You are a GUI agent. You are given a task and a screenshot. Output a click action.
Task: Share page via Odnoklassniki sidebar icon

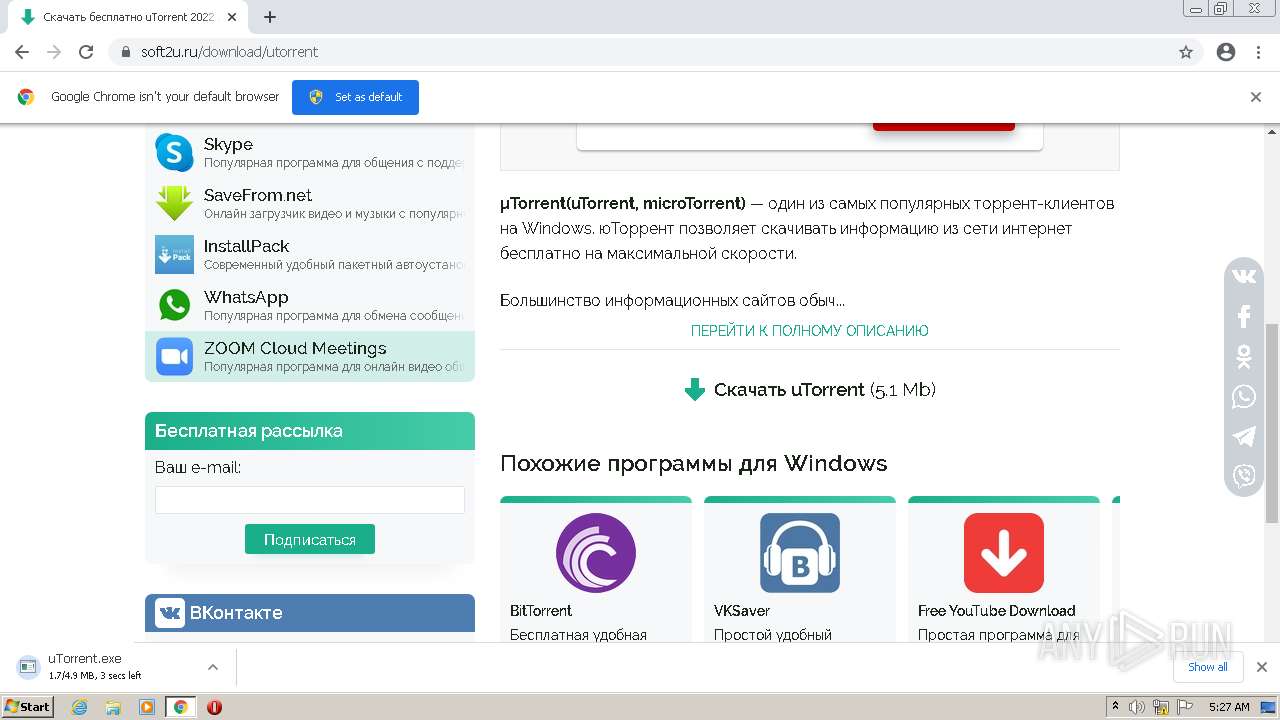pyautogui.click(x=1244, y=357)
